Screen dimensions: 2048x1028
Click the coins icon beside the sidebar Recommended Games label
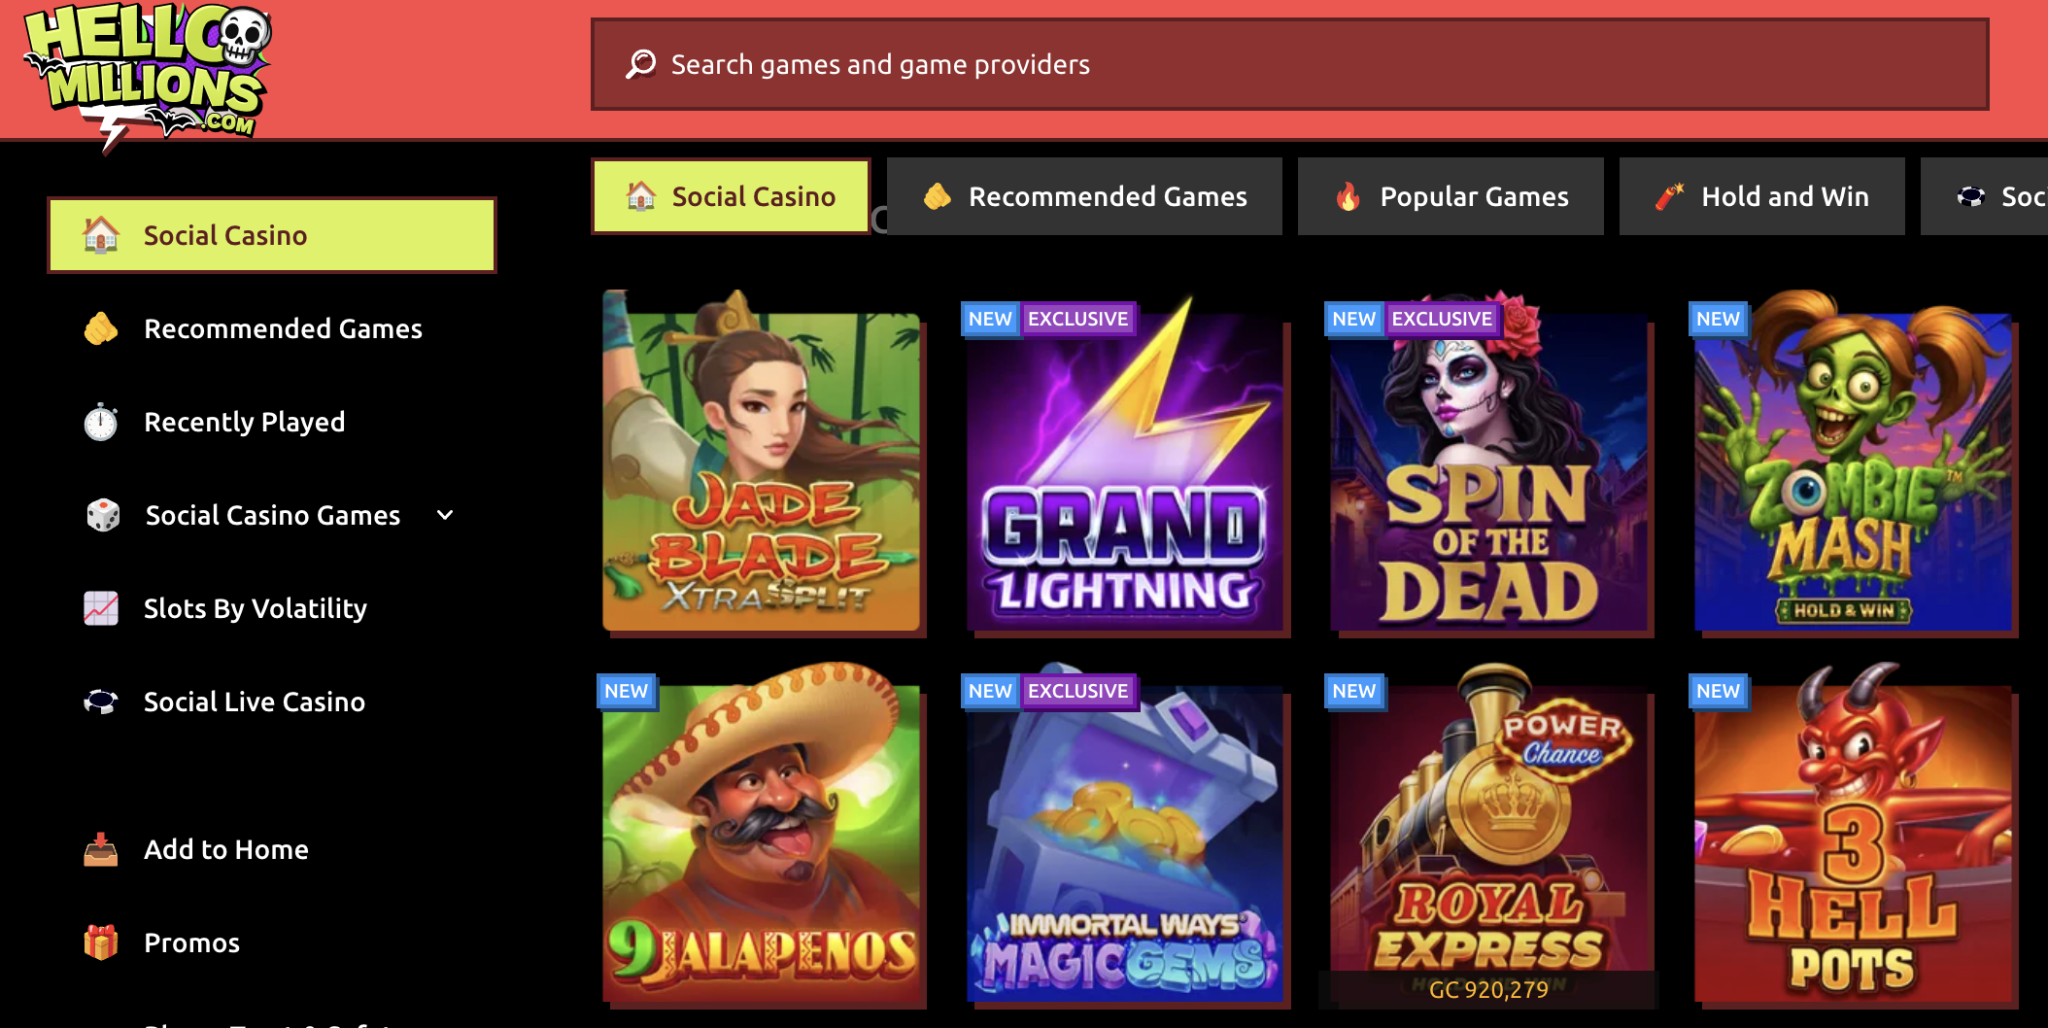coord(101,328)
